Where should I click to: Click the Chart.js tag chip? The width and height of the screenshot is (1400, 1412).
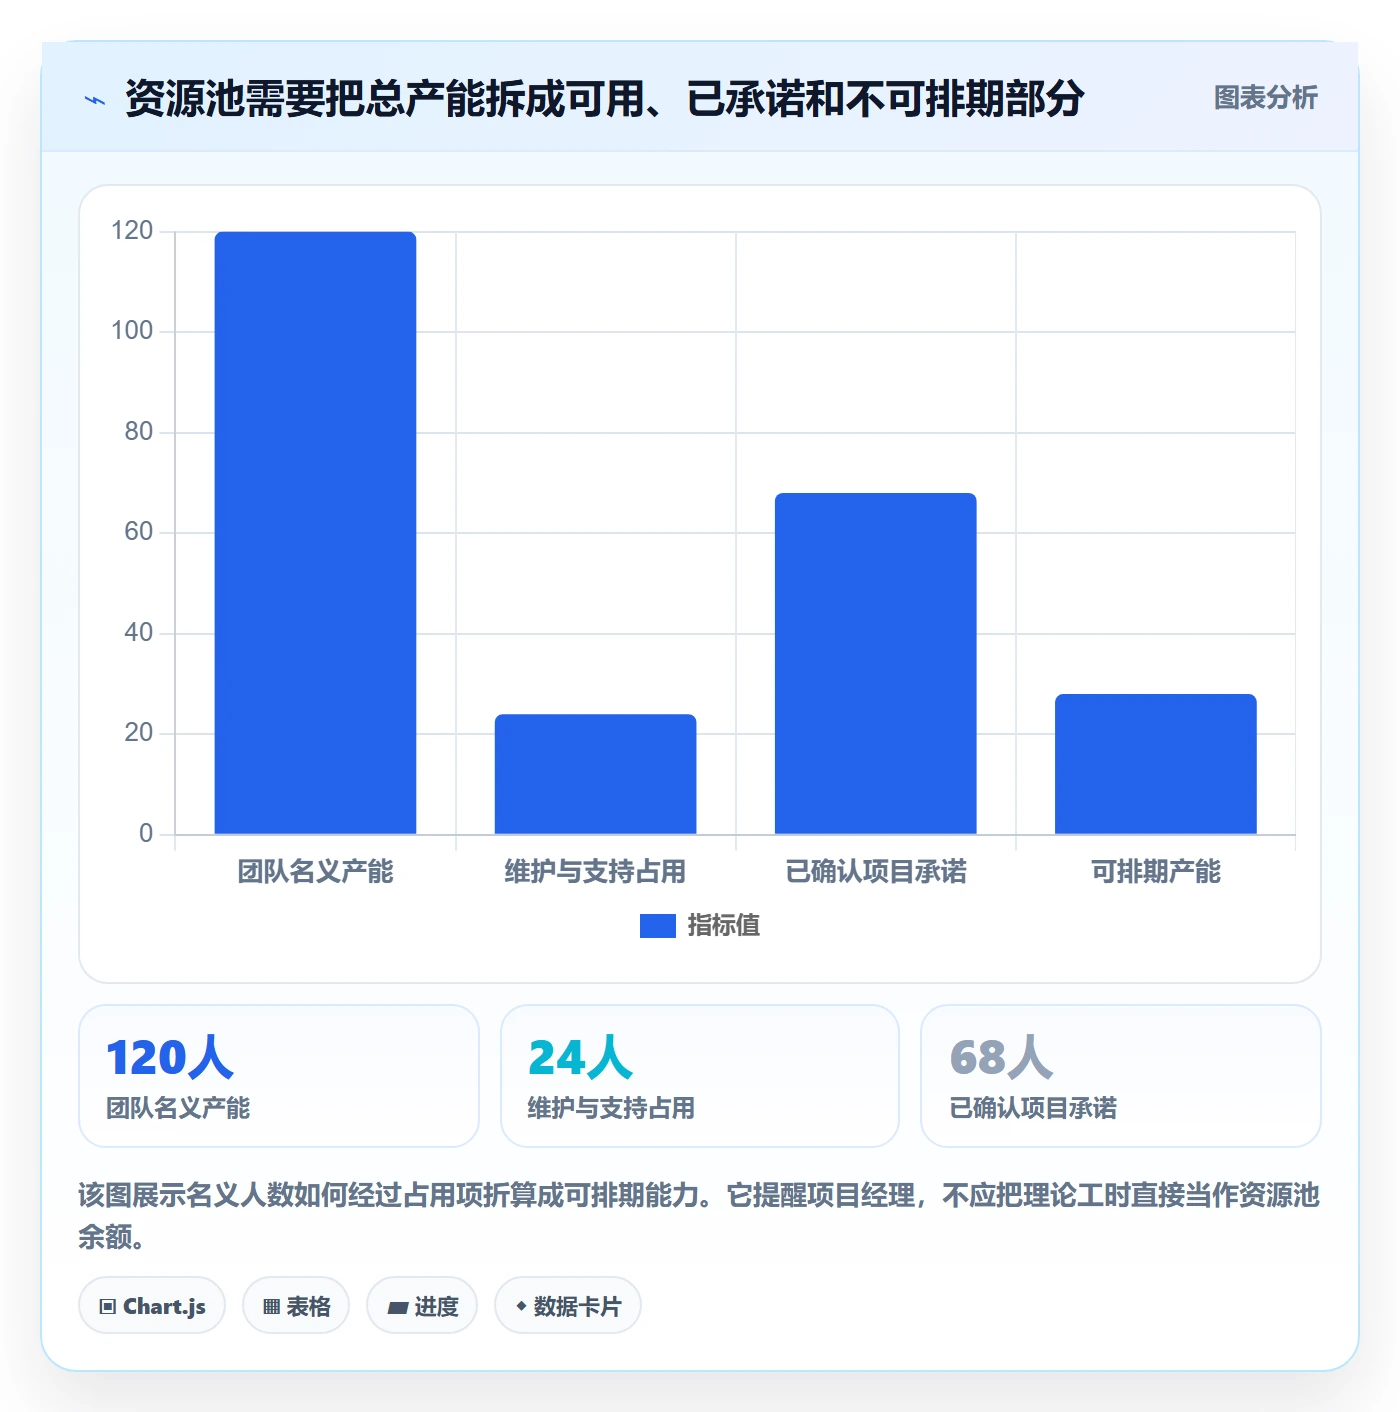[152, 1306]
